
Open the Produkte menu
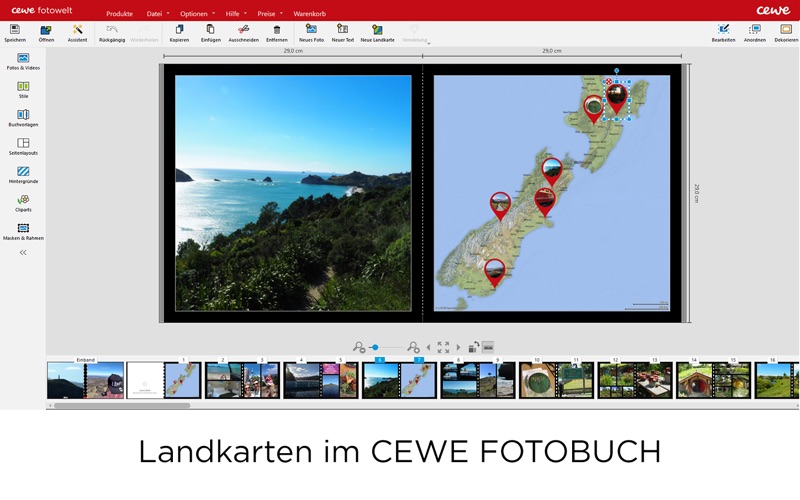(x=119, y=14)
